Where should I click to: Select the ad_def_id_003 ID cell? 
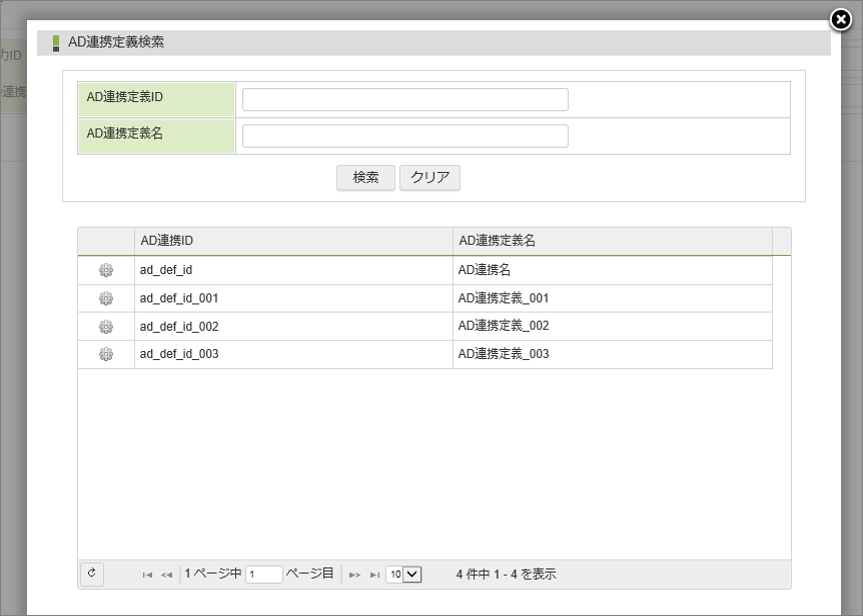tap(293, 354)
